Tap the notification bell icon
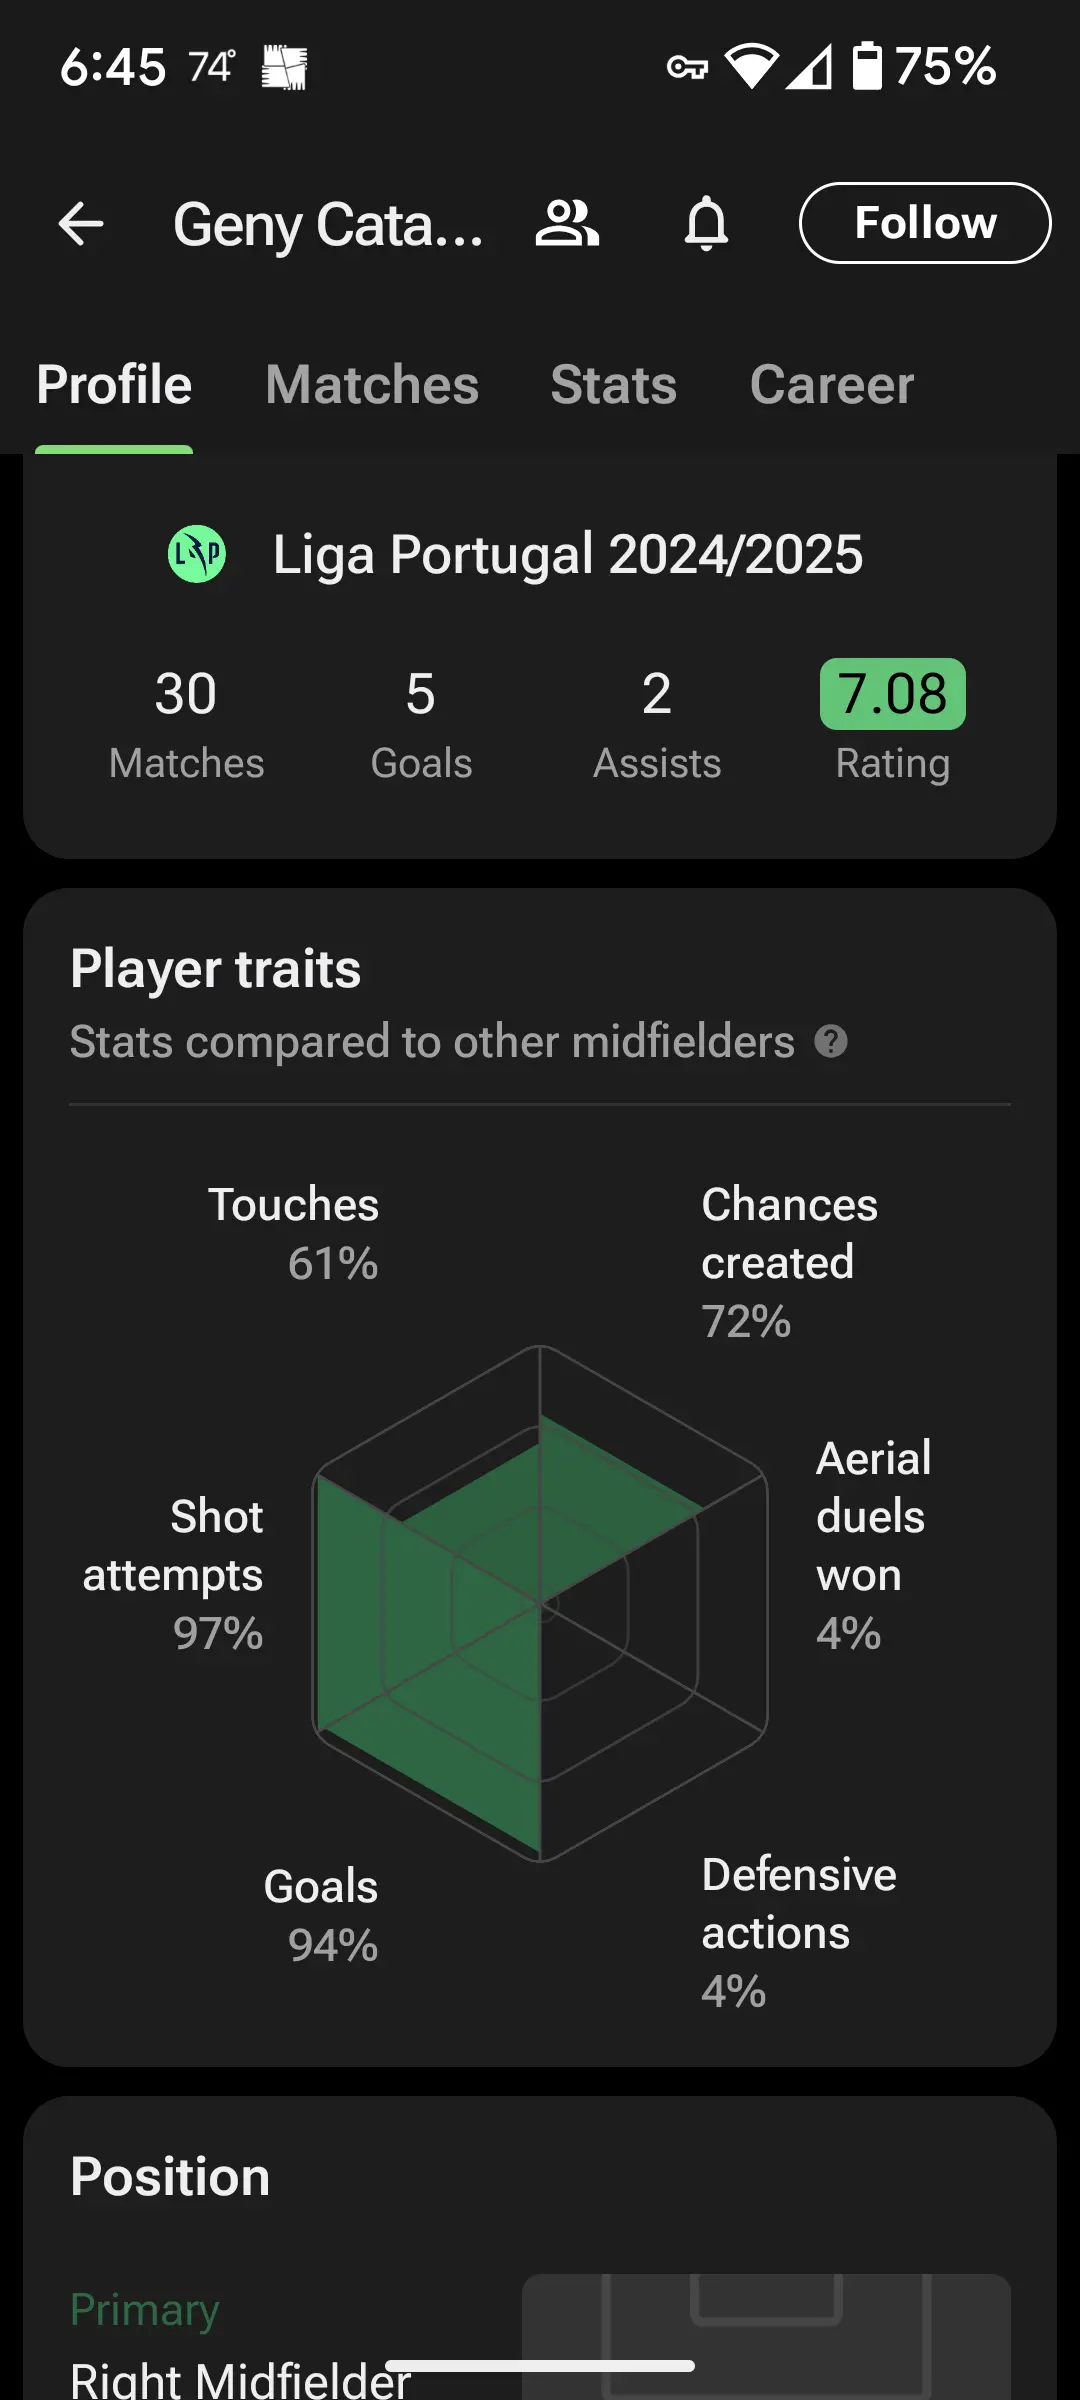 [x=706, y=223]
